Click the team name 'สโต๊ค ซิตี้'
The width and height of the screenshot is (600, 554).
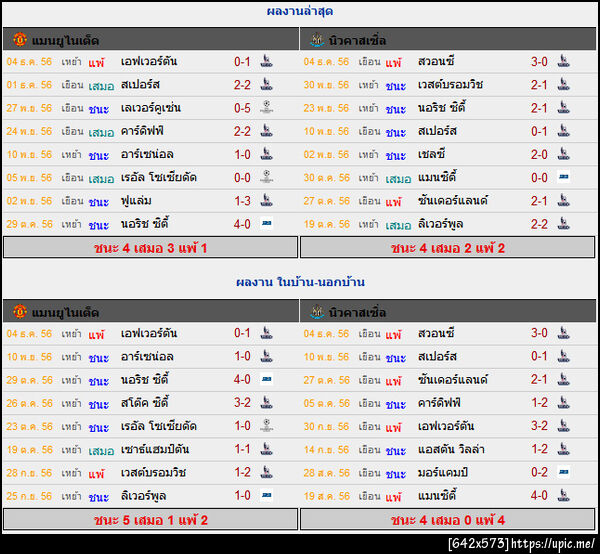(145, 402)
